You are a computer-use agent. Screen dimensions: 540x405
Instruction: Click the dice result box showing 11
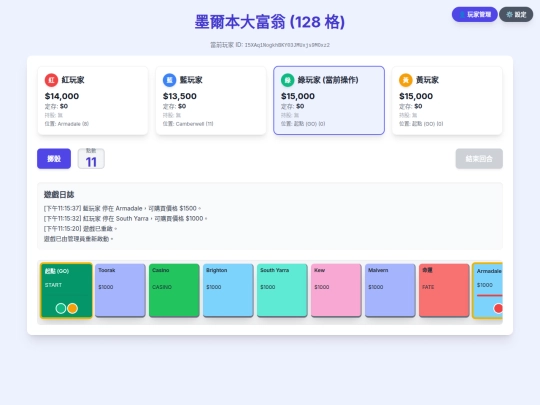pyautogui.click(x=91, y=159)
